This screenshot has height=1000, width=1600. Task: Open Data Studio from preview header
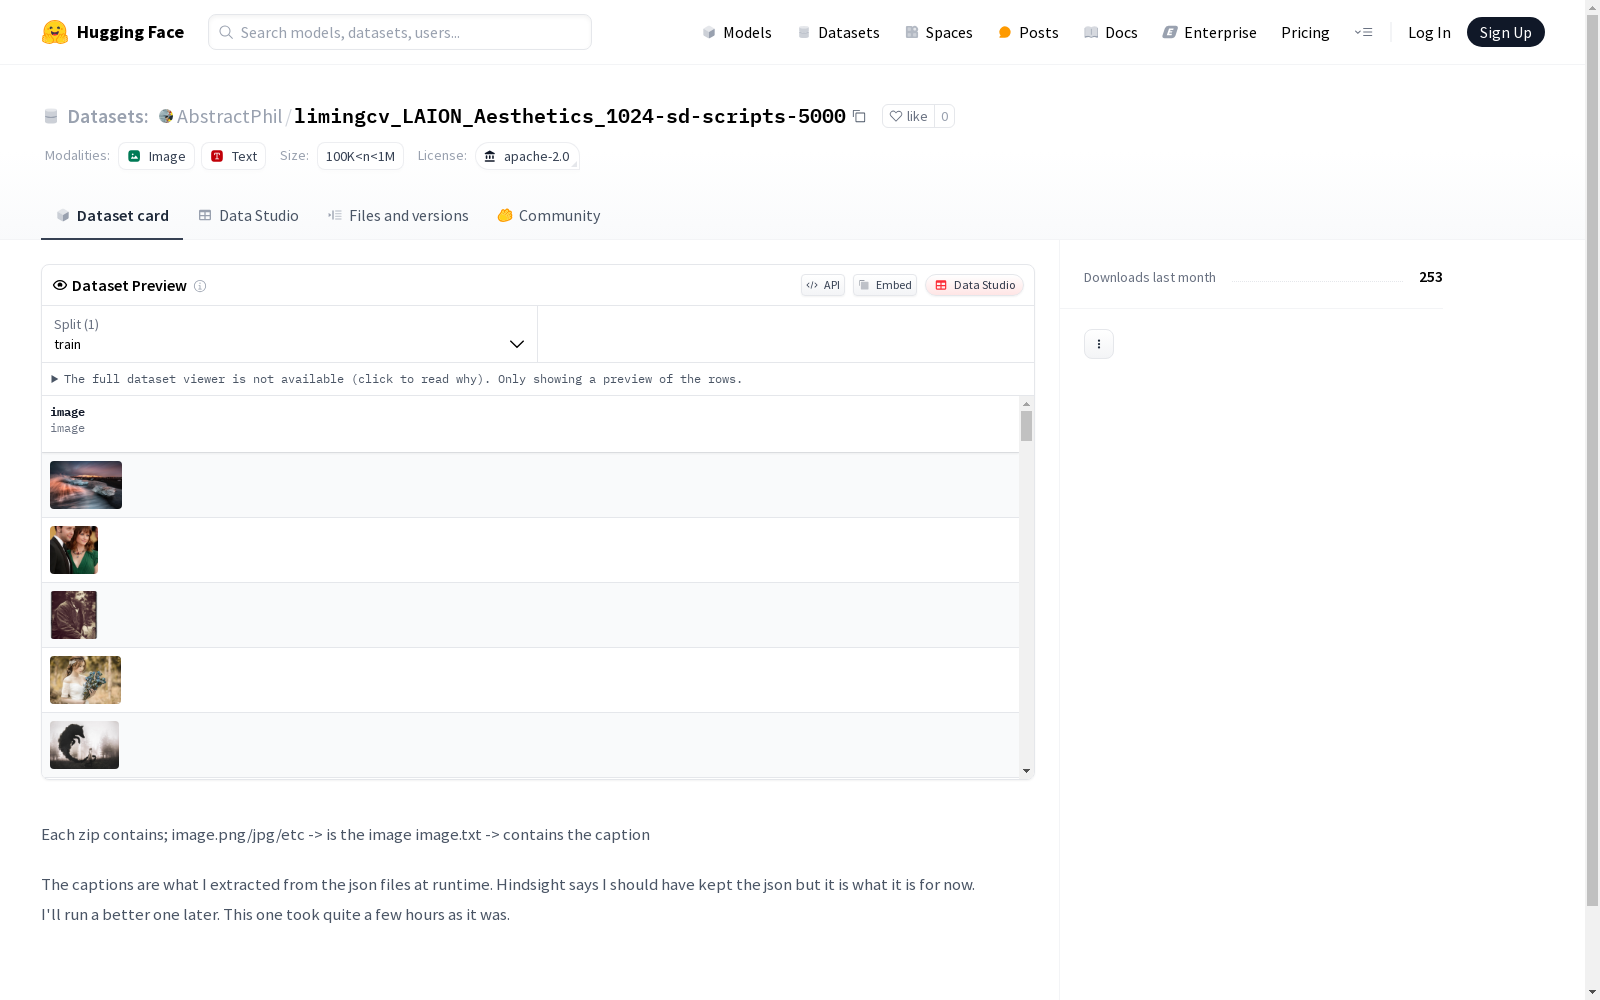pyautogui.click(x=974, y=285)
